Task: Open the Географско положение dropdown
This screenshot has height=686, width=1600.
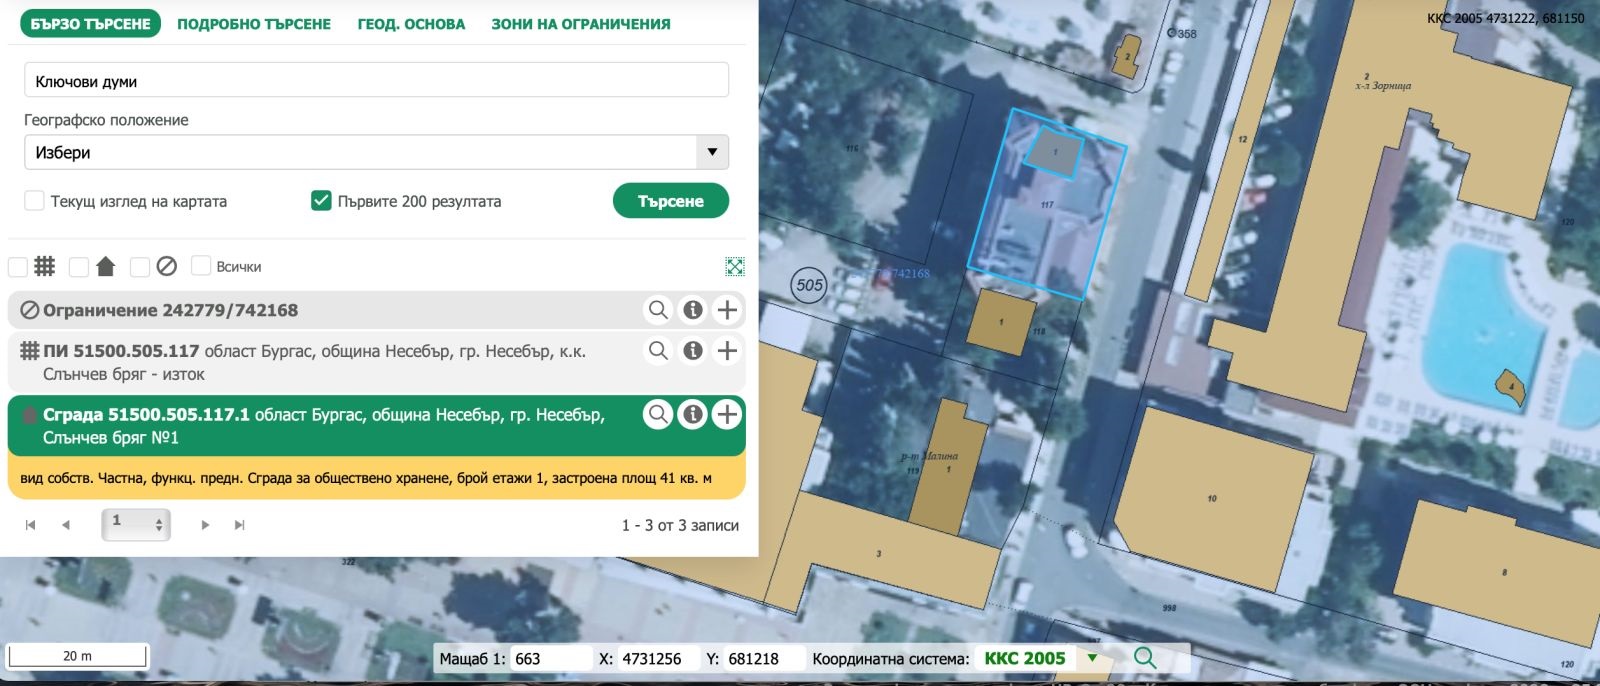Action: point(376,153)
